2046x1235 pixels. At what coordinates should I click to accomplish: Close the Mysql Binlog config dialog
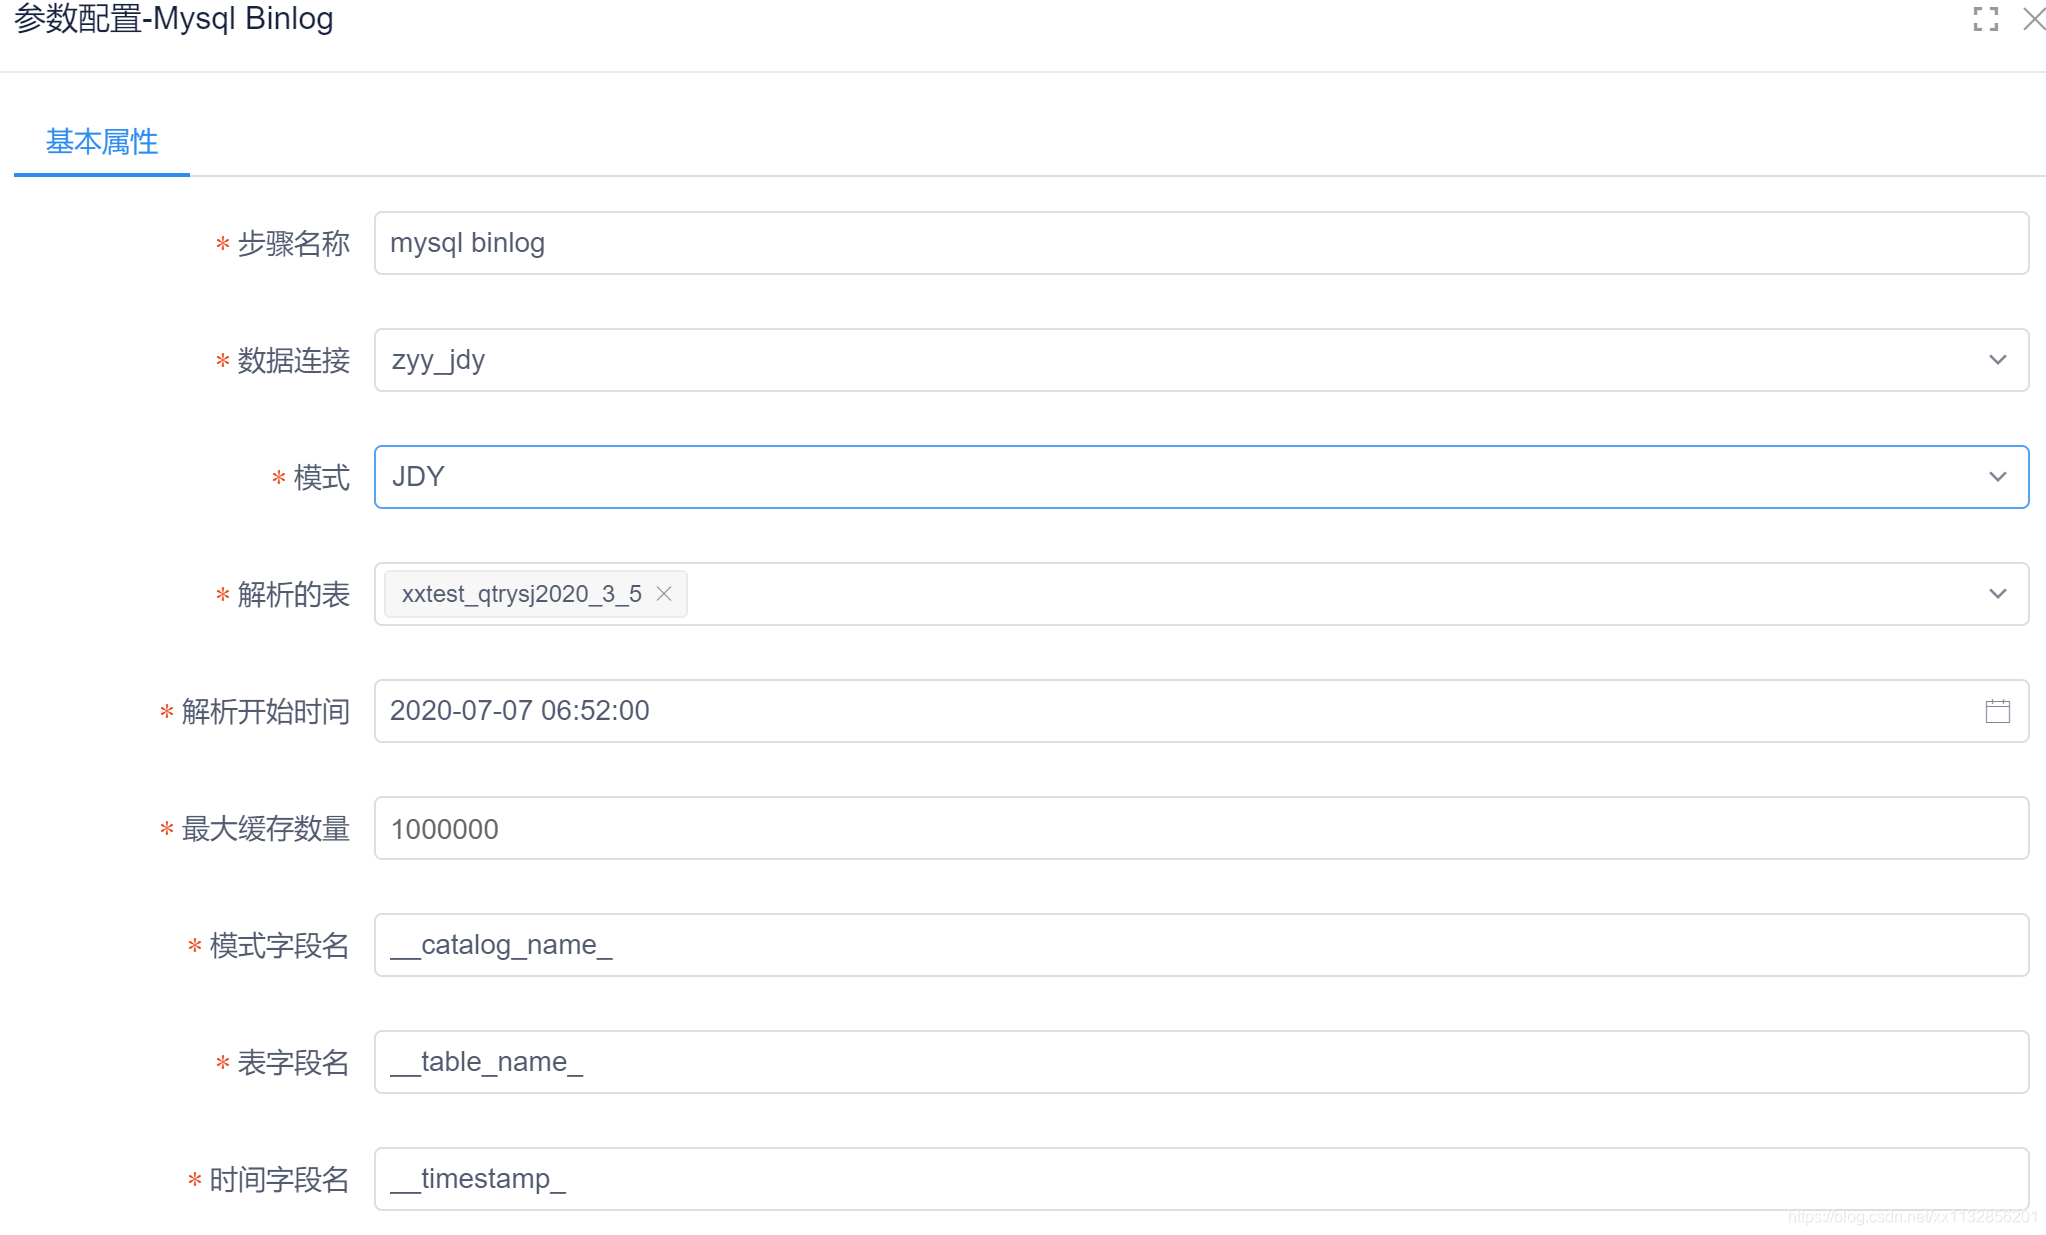click(x=2033, y=19)
